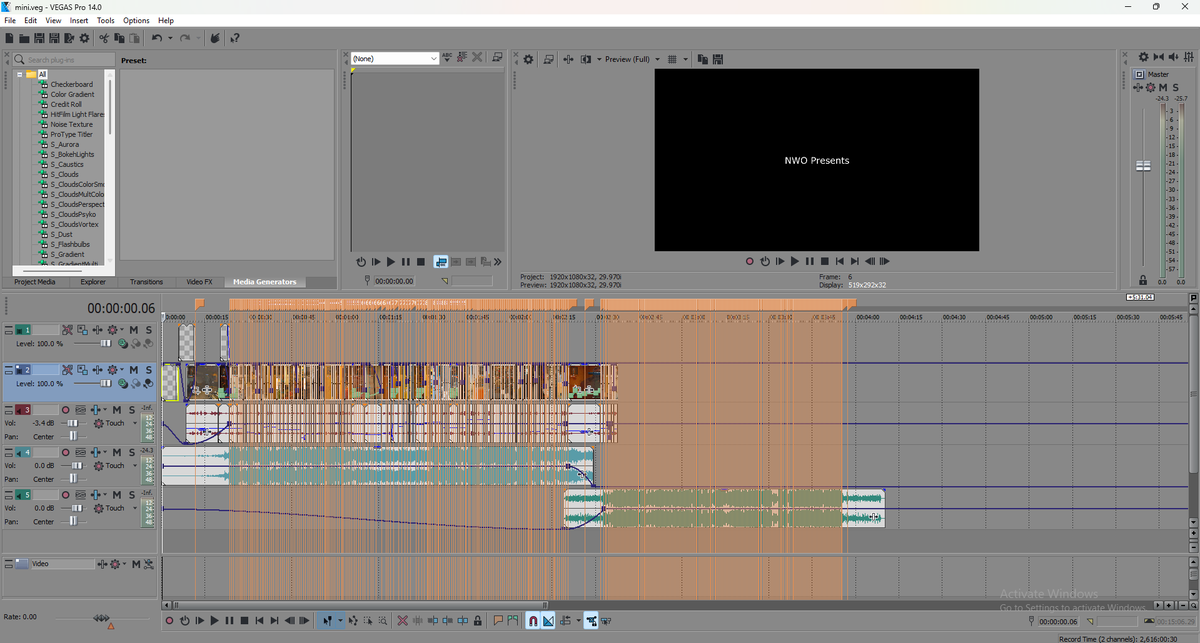Open the Undo history dropdown arrow
Screen dimensions: 1200x643
(170, 38)
